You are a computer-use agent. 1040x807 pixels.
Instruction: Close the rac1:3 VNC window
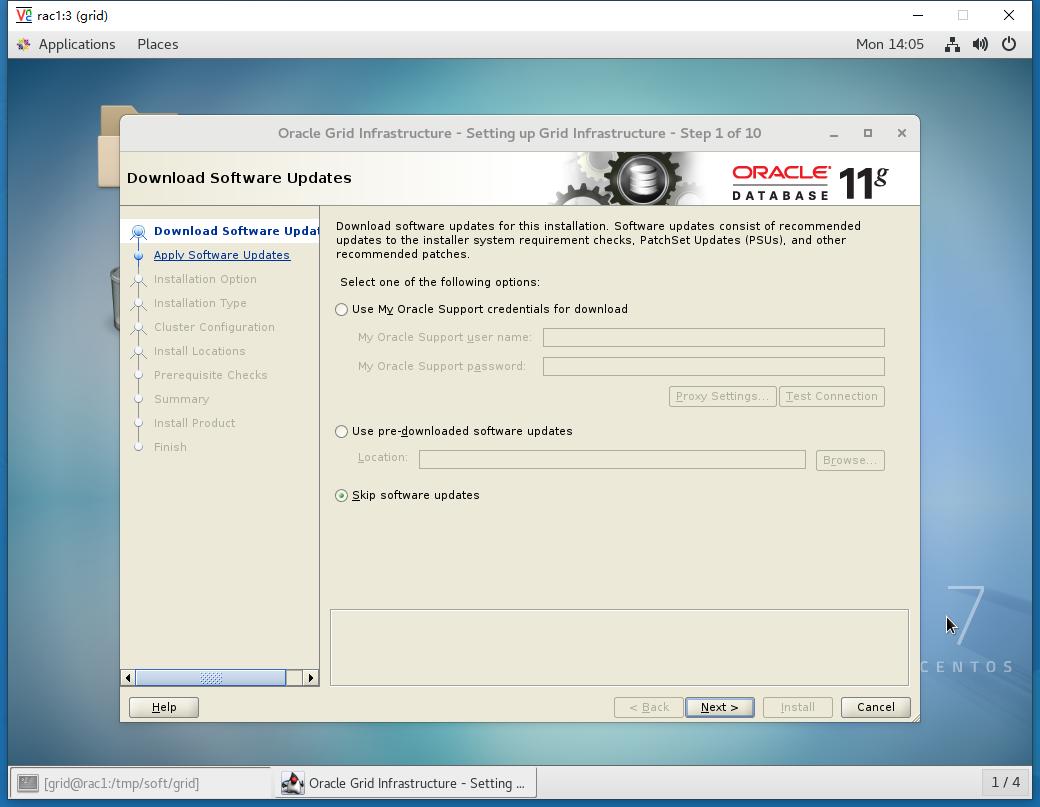coord(1009,15)
